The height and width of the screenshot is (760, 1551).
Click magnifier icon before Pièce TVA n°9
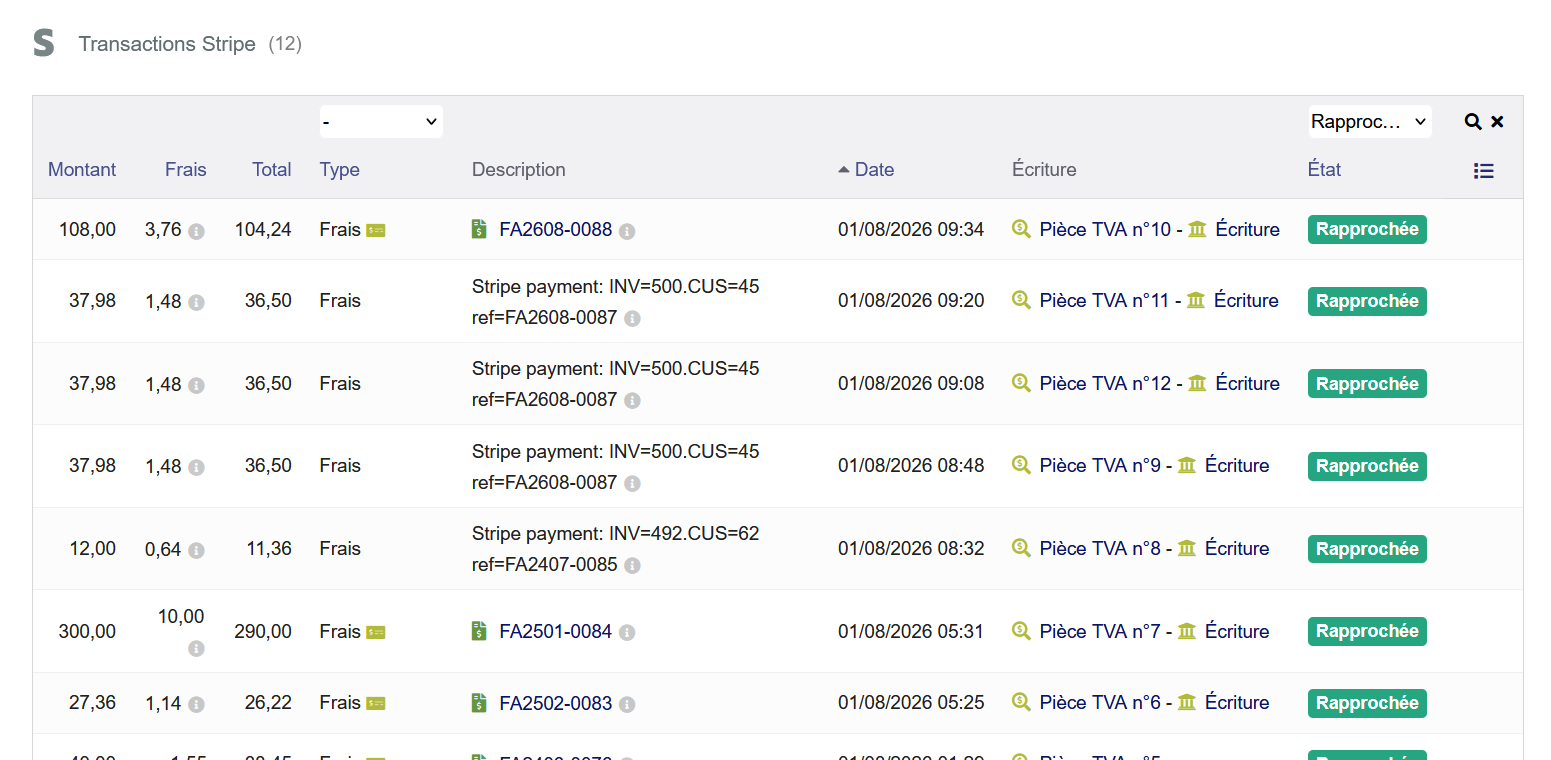pos(1021,465)
